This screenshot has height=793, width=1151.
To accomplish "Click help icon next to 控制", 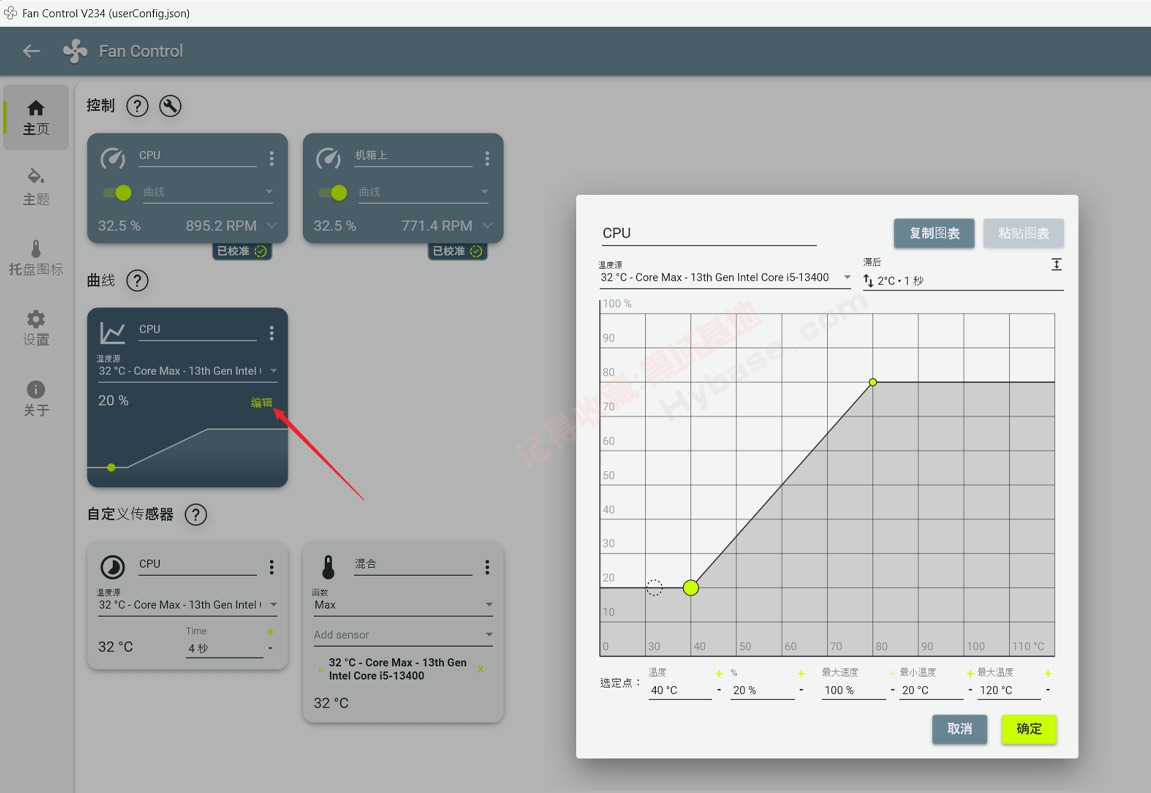I will [x=138, y=106].
